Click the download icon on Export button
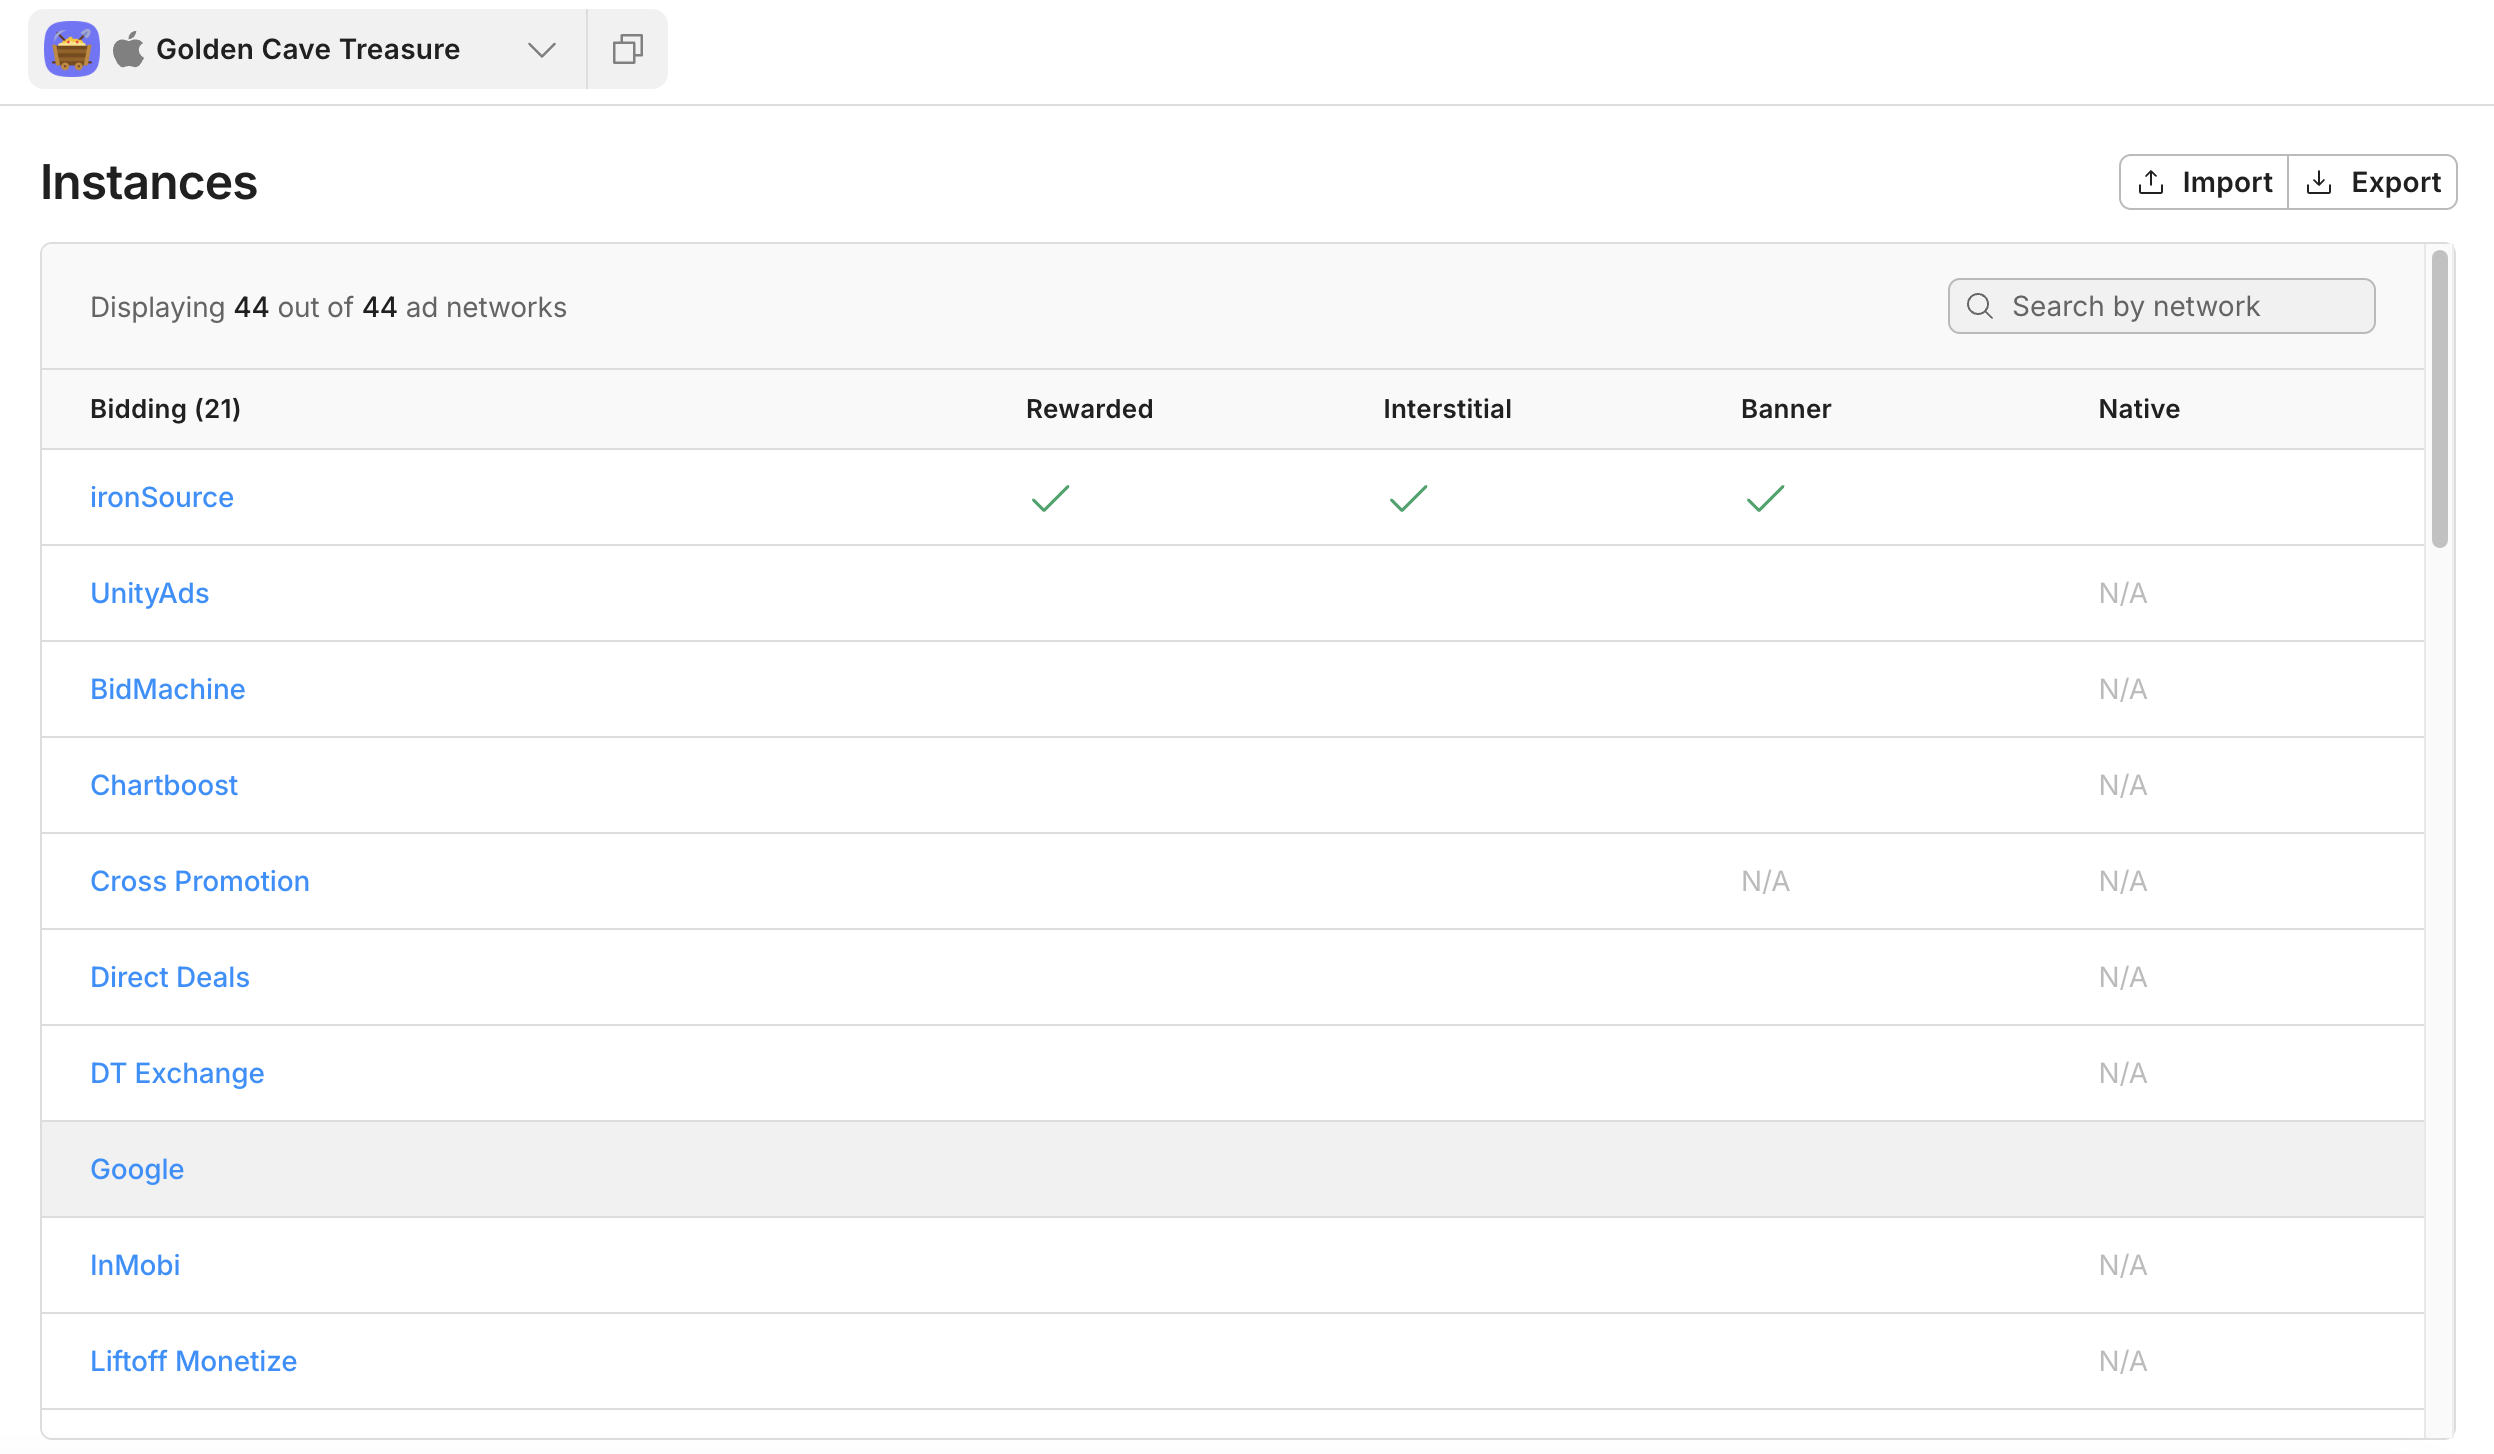 click(2319, 182)
